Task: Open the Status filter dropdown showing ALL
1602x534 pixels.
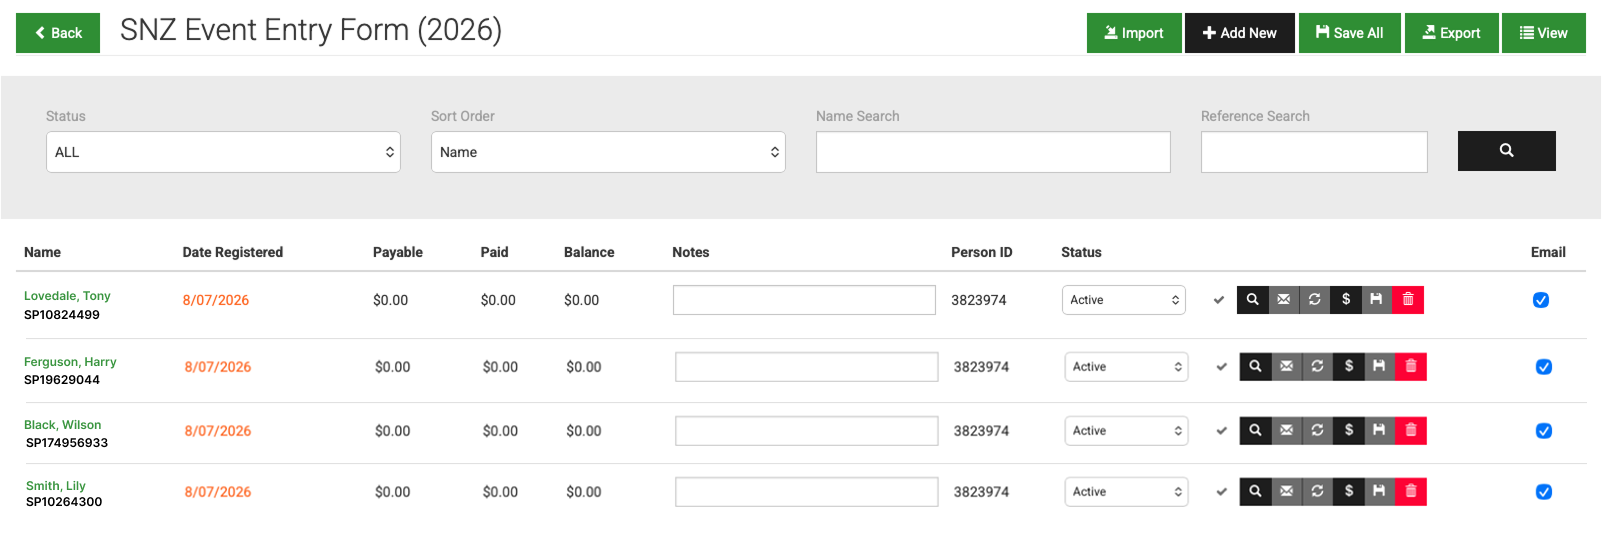Action: coord(223,152)
